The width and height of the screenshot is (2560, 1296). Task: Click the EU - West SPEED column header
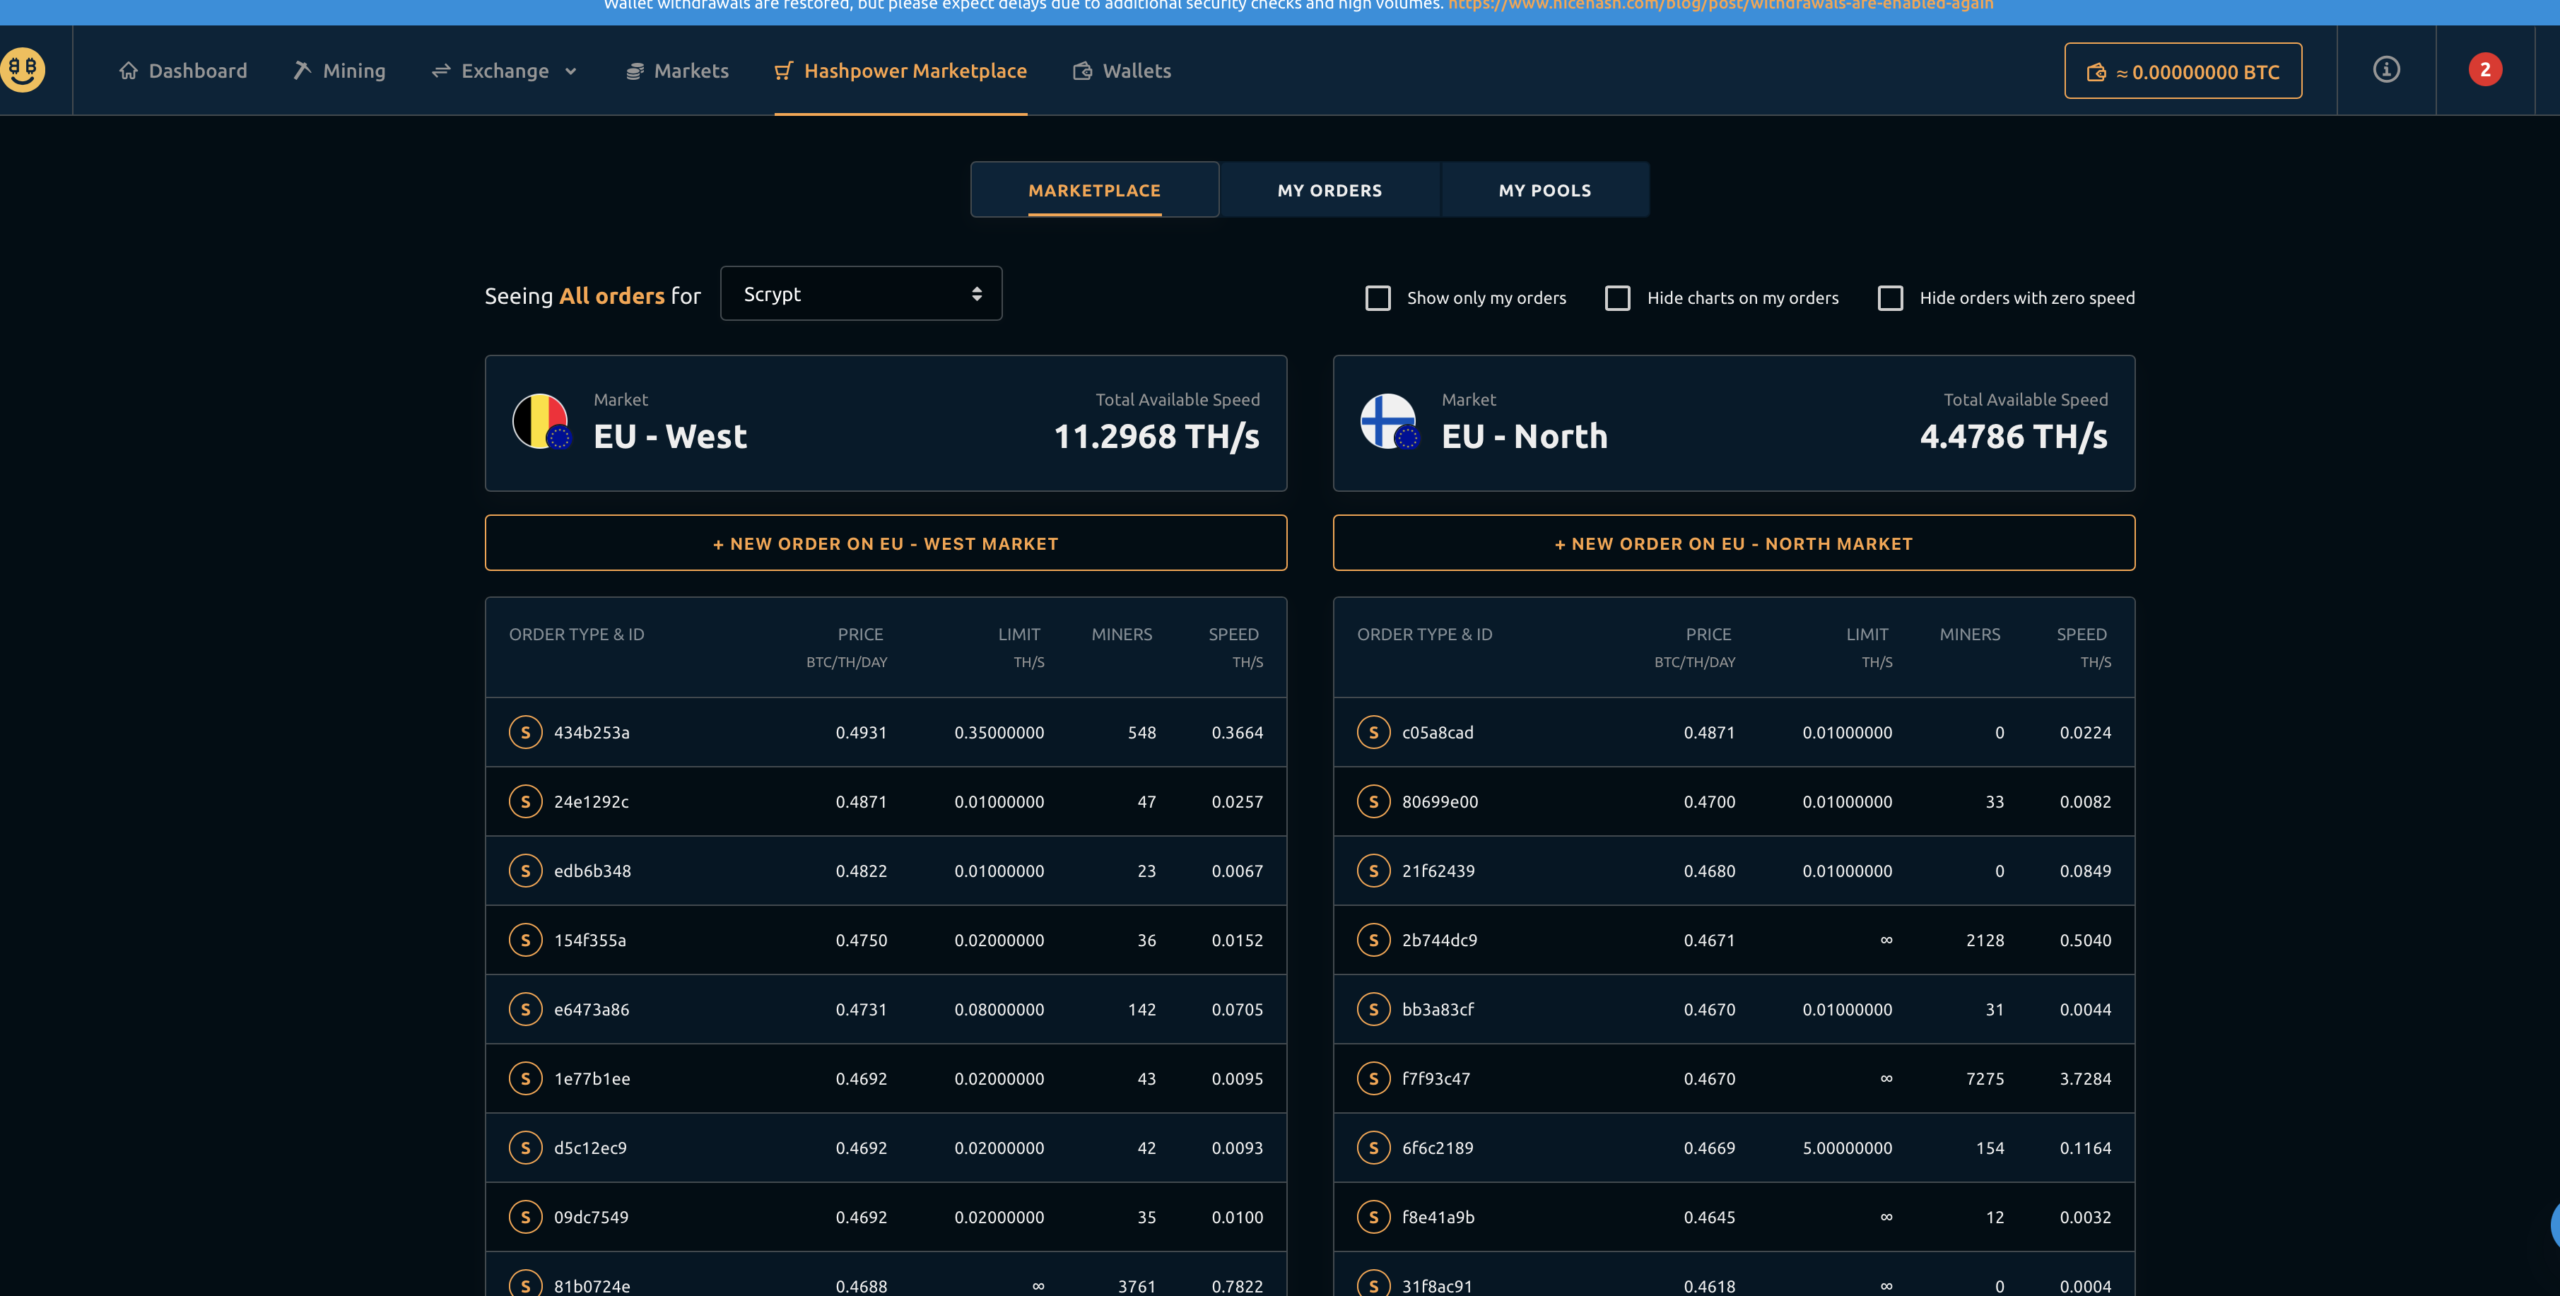(1233, 634)
